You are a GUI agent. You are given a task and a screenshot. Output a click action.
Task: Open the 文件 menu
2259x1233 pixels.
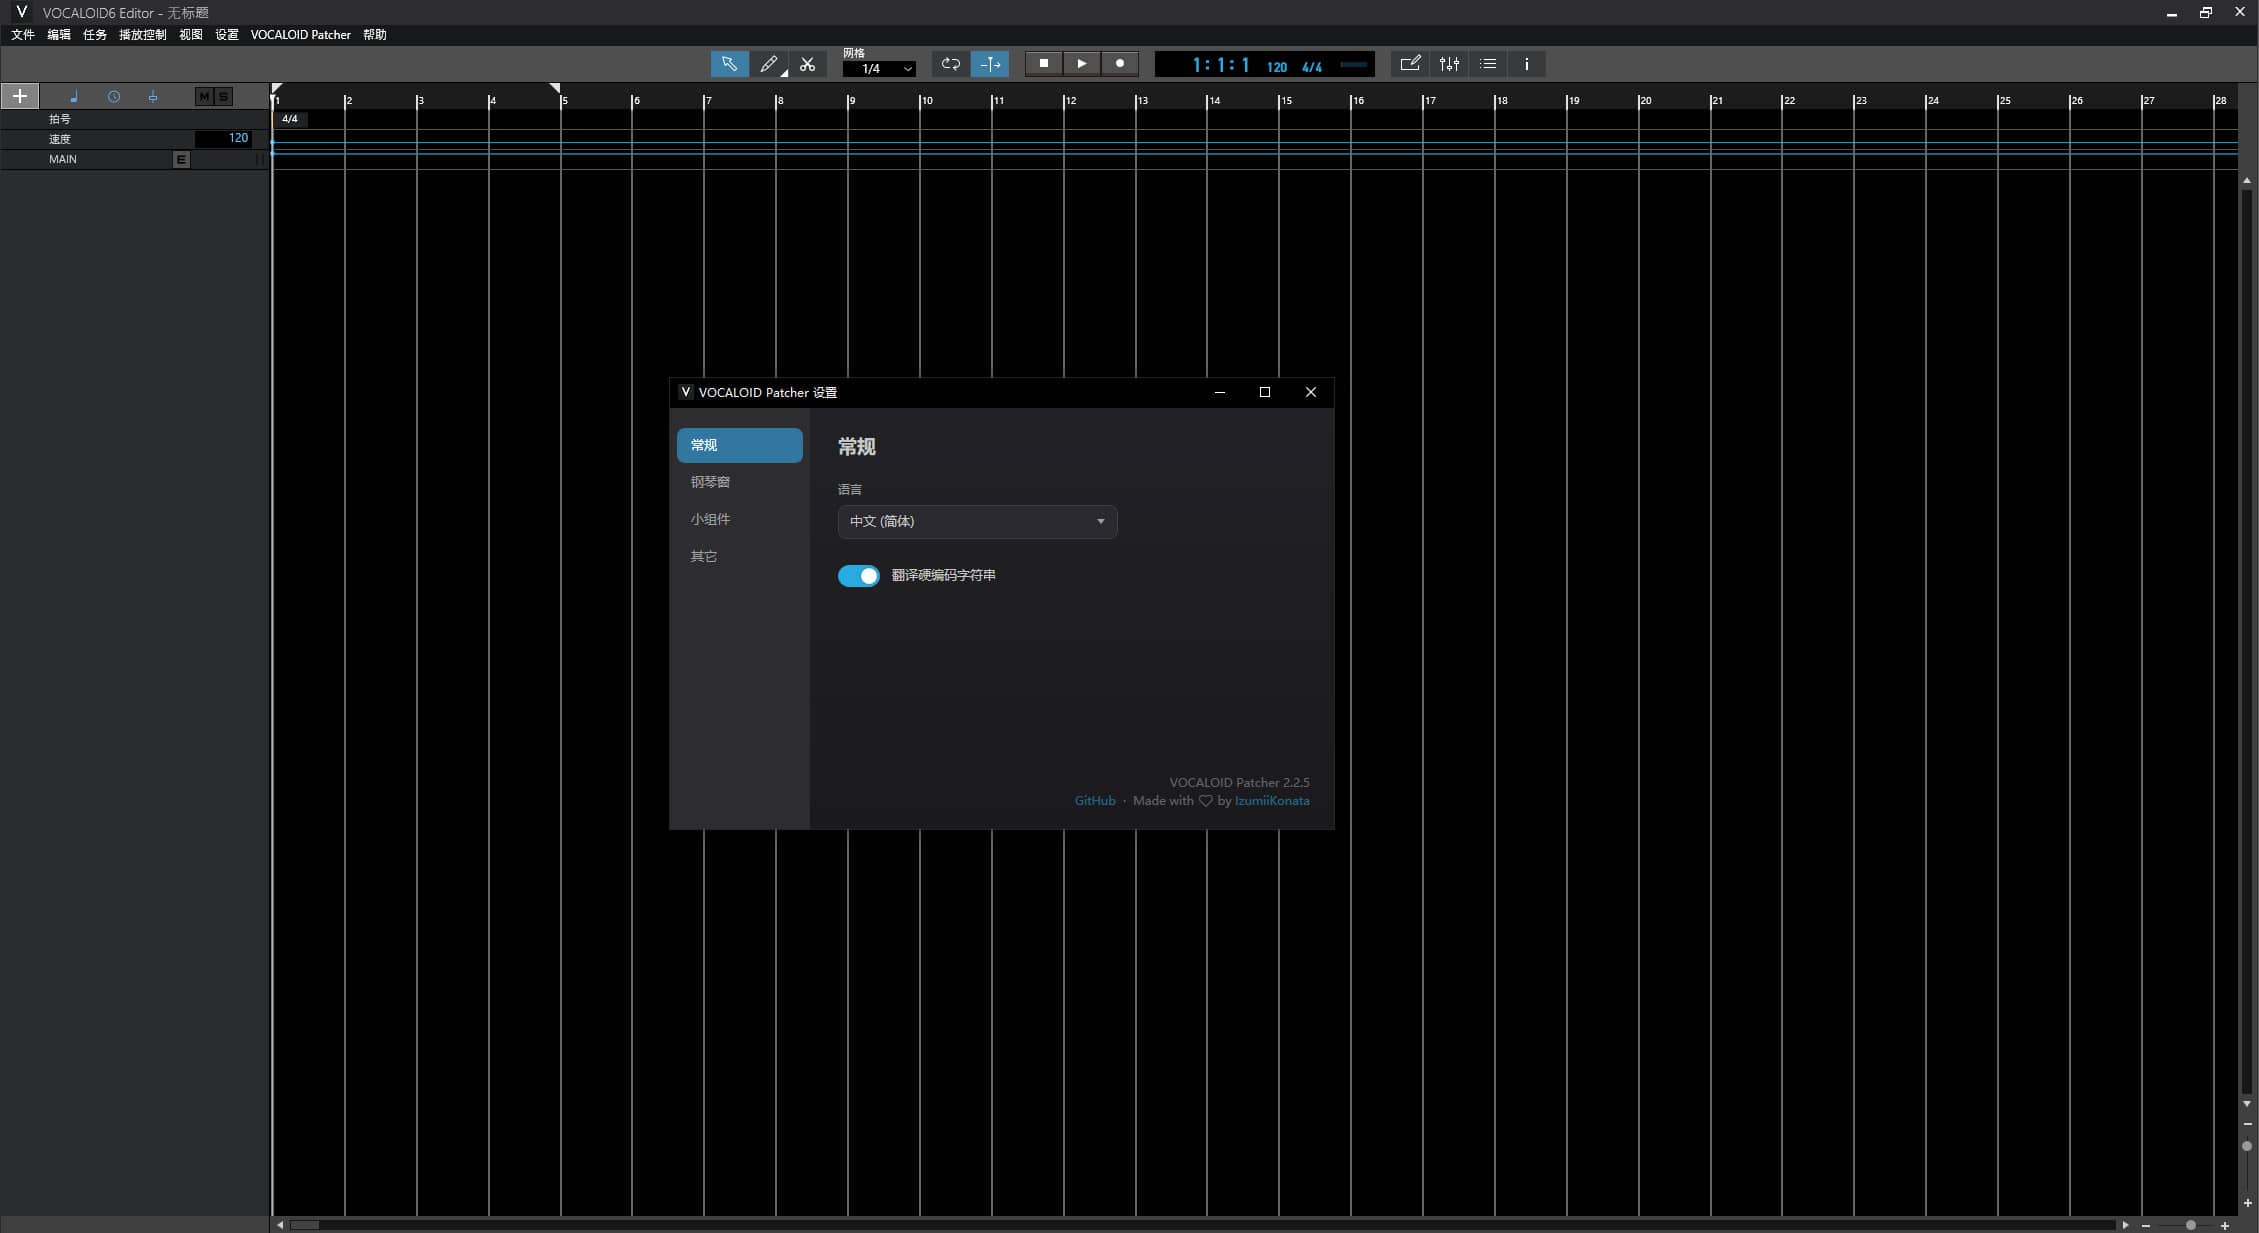click(x=23, y=35)
